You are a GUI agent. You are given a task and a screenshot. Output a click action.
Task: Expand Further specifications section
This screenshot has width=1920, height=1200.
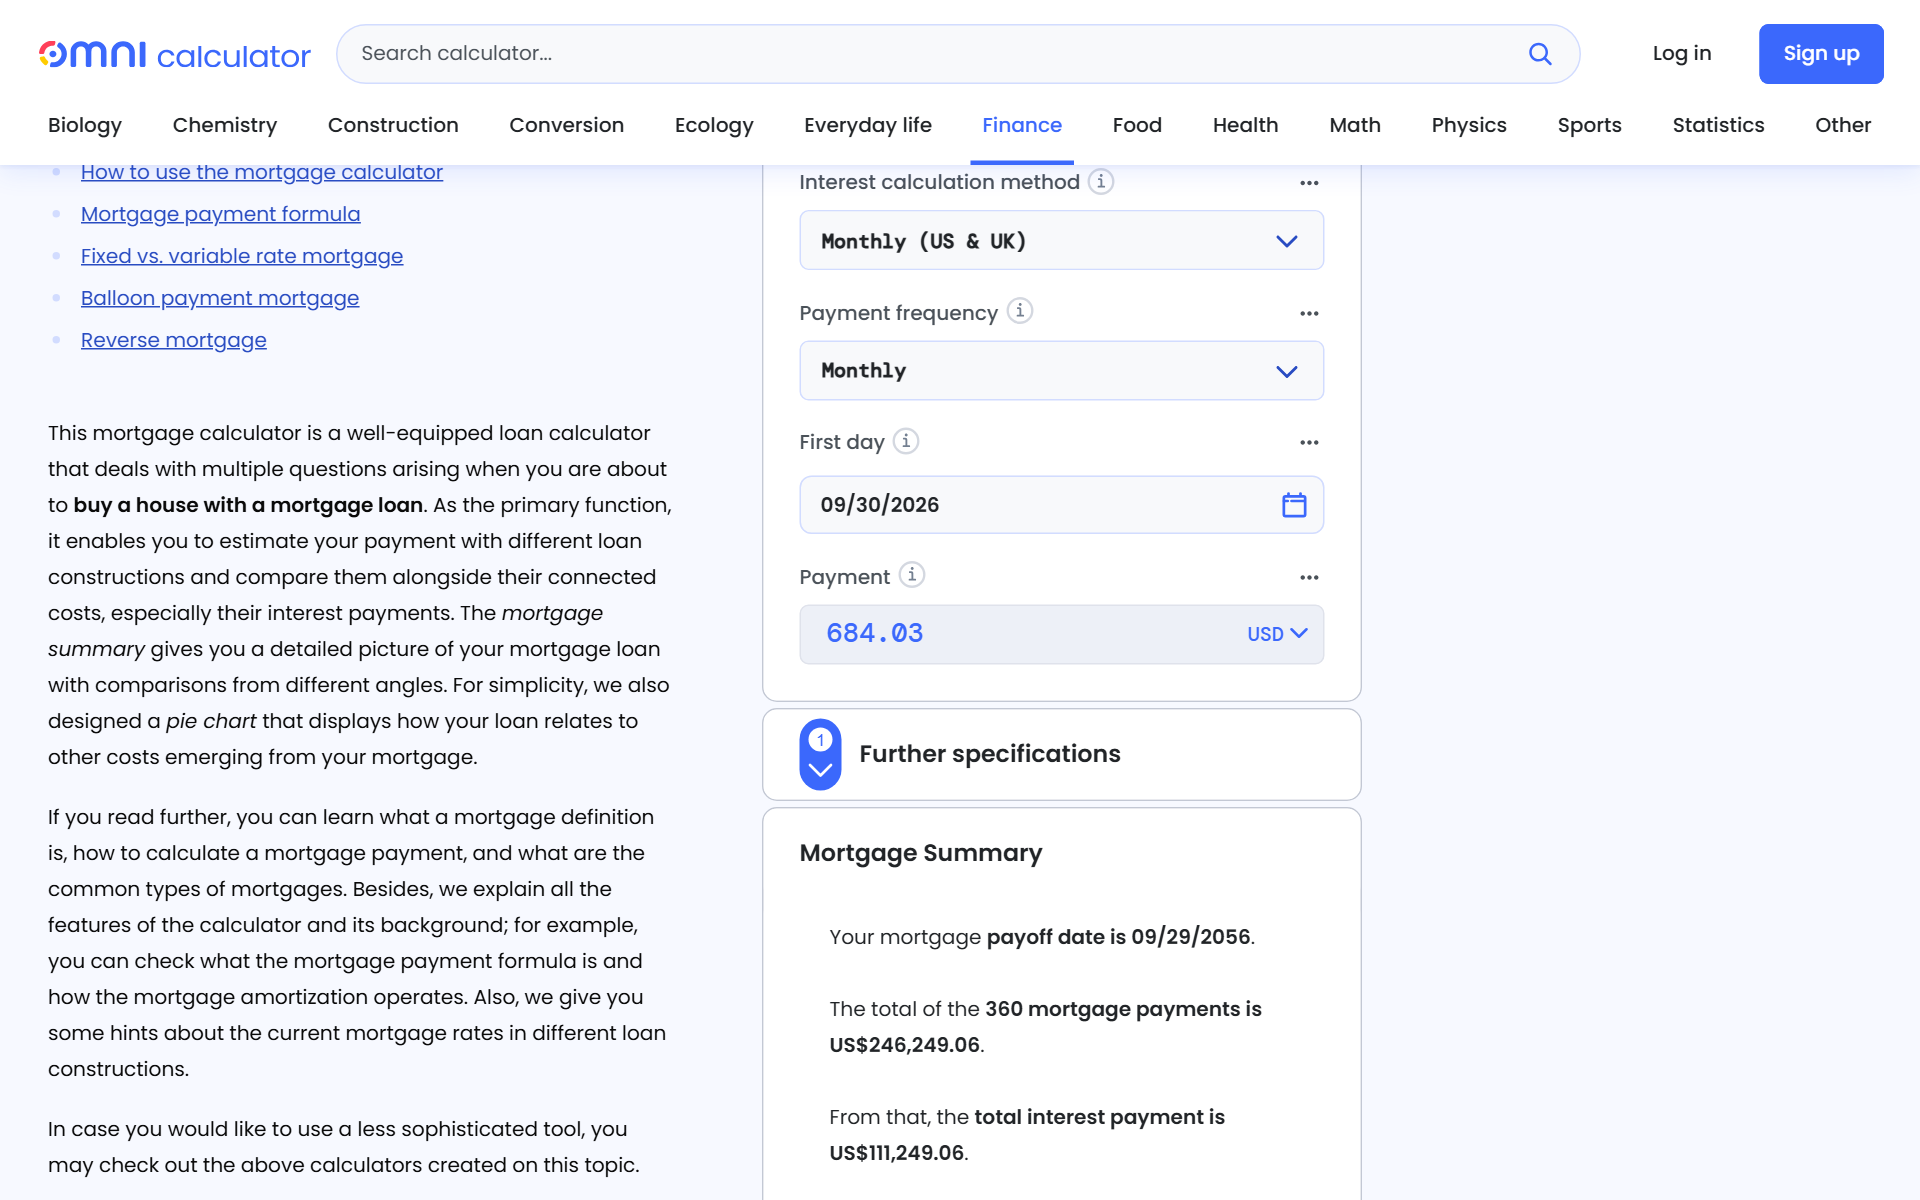click(x=820, y=754)
